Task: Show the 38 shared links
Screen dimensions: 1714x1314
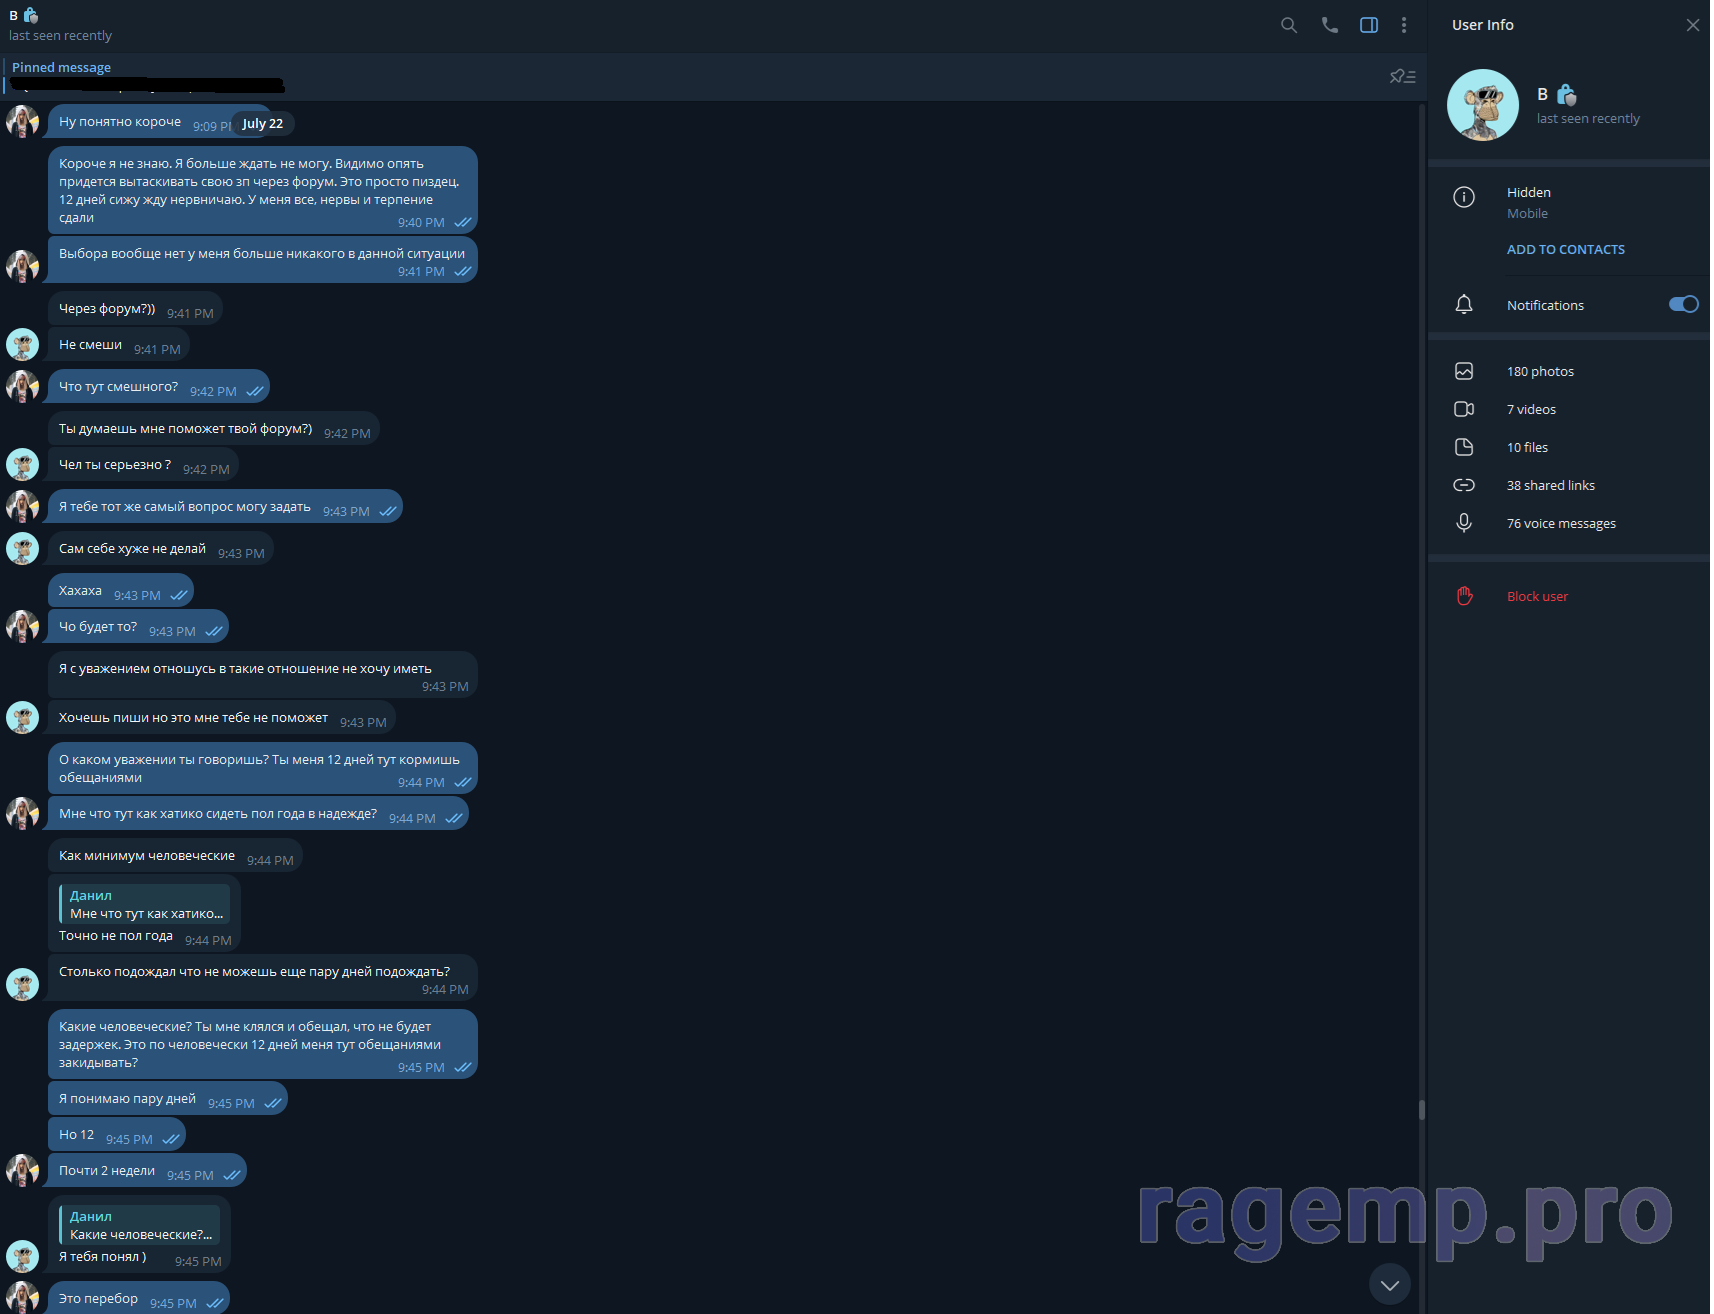Action: click(x=1550, y=486)
